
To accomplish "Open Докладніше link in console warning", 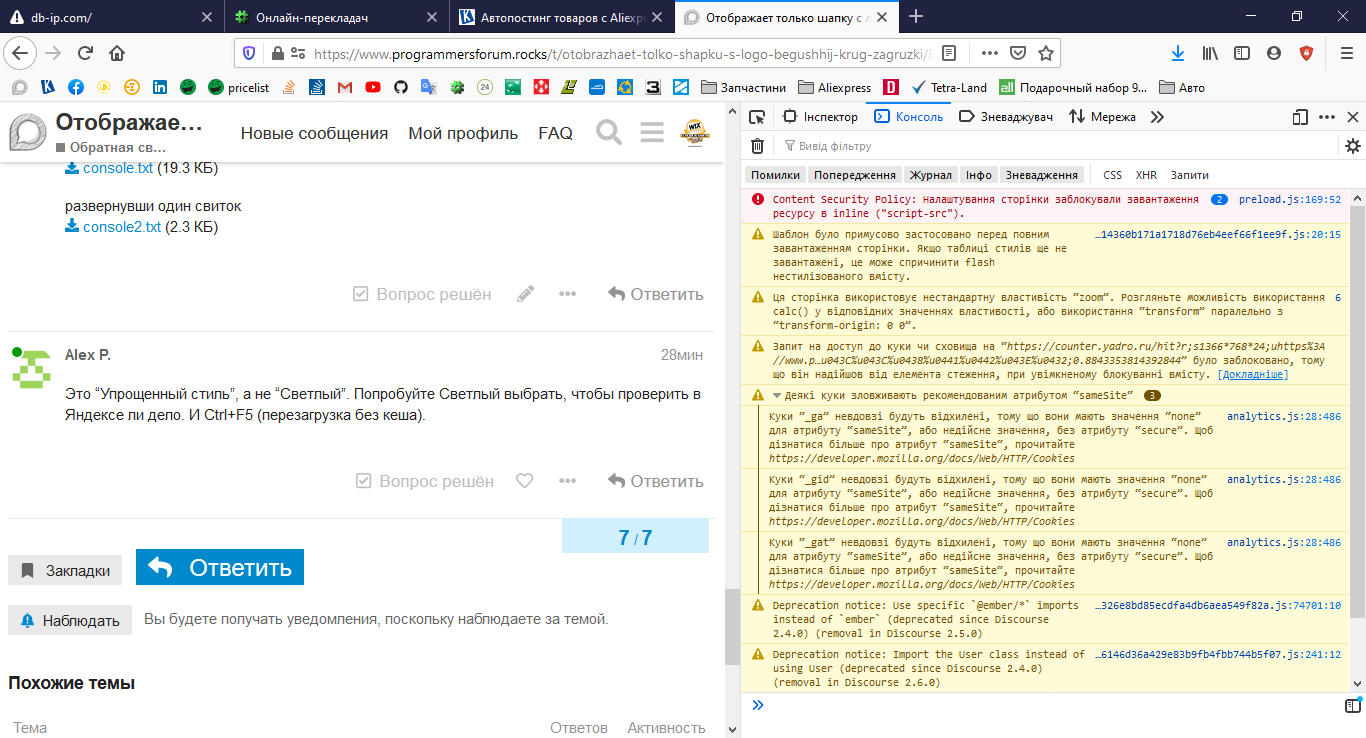I will click(x=1252, y=374).
